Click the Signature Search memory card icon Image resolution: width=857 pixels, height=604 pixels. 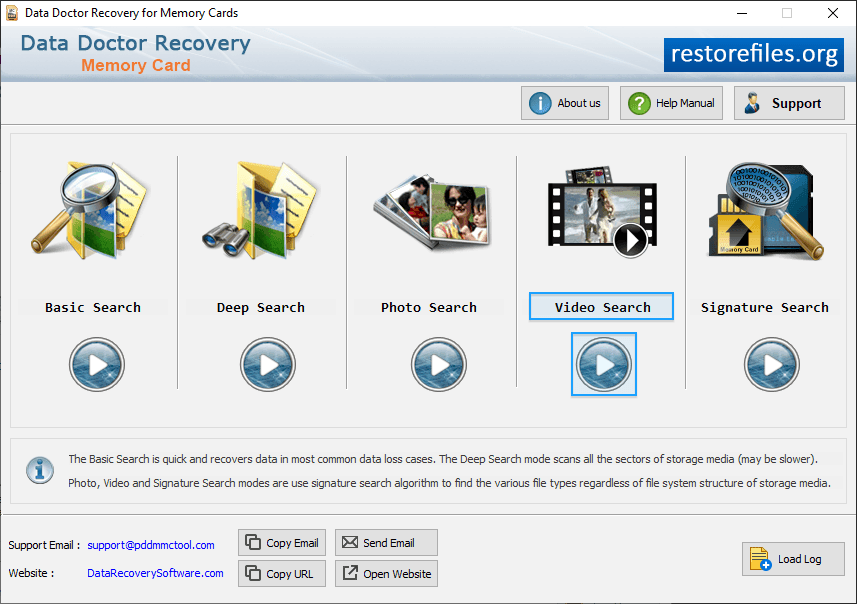click(766, 210)
